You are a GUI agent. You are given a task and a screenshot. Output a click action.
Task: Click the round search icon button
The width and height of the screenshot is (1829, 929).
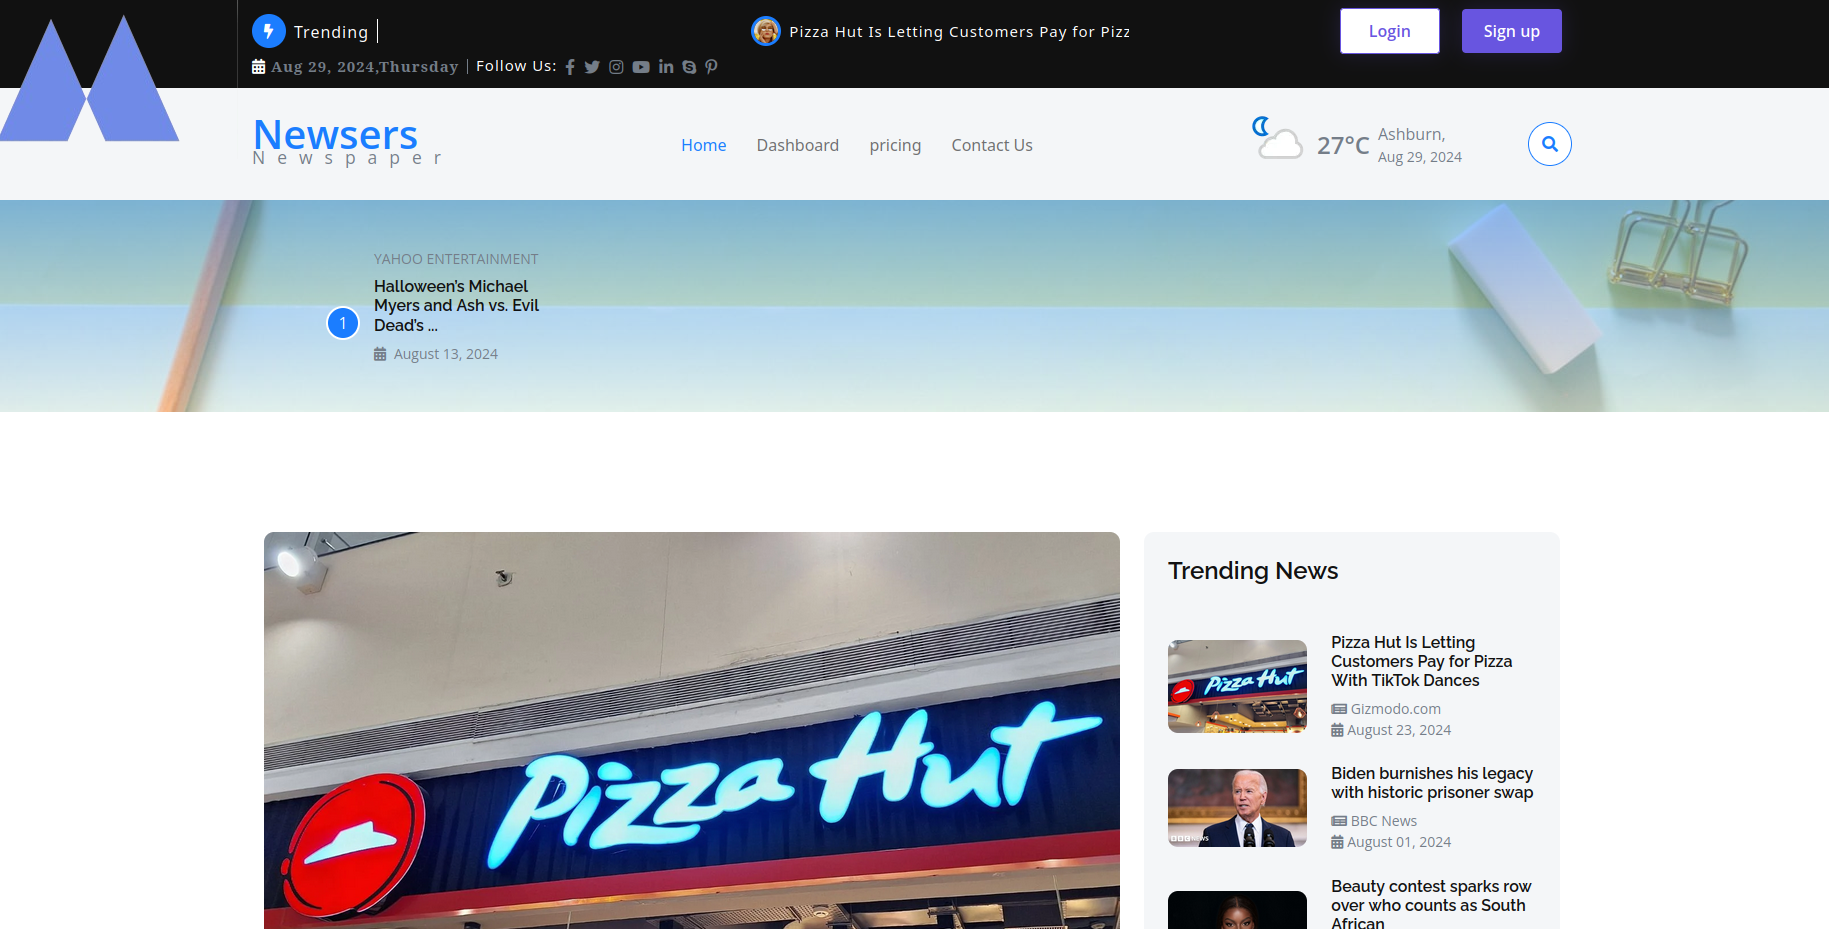1549,144
